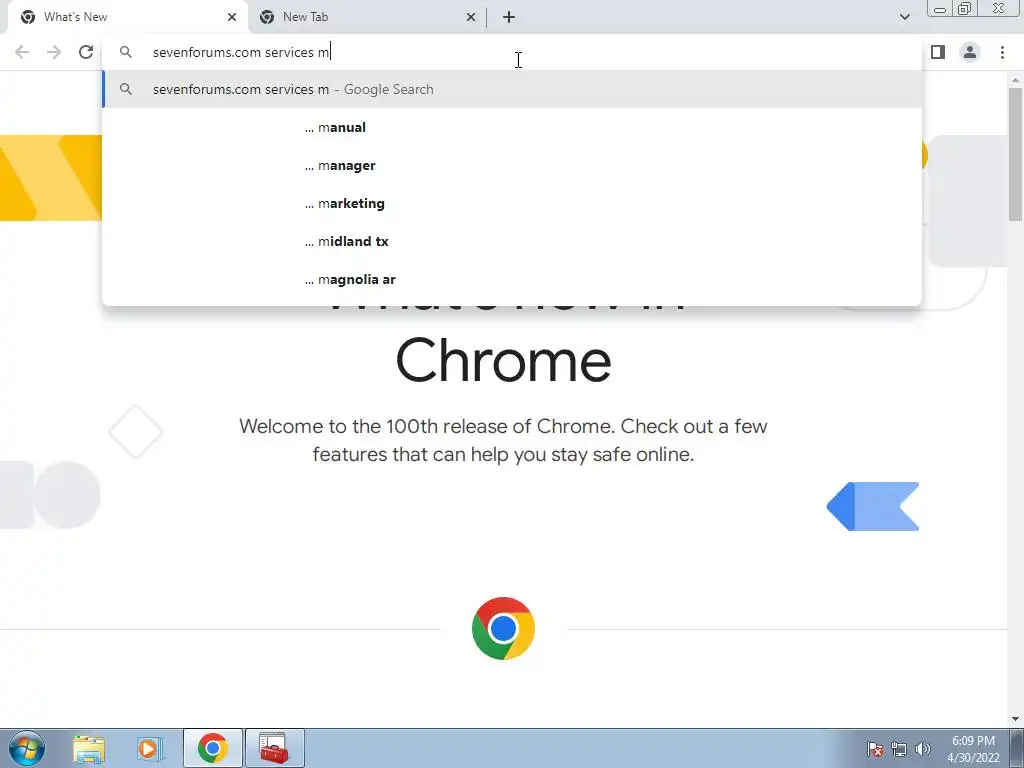Choose the 'midland tx' autocomplete suggestion
The height and width of the screenshot is (768, 1024).
512,241
